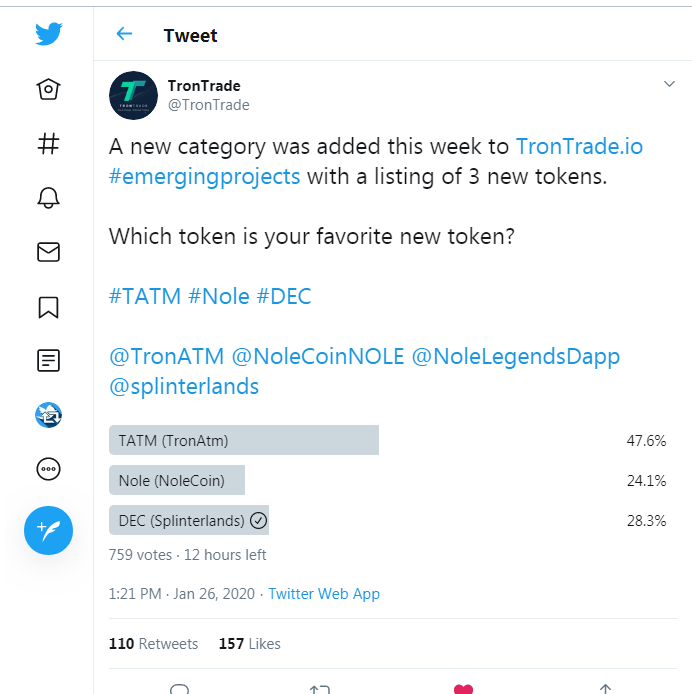Viewport: 692px width, 694px height.
Task: Open Notifications bell icon
Action: [48, 197]
